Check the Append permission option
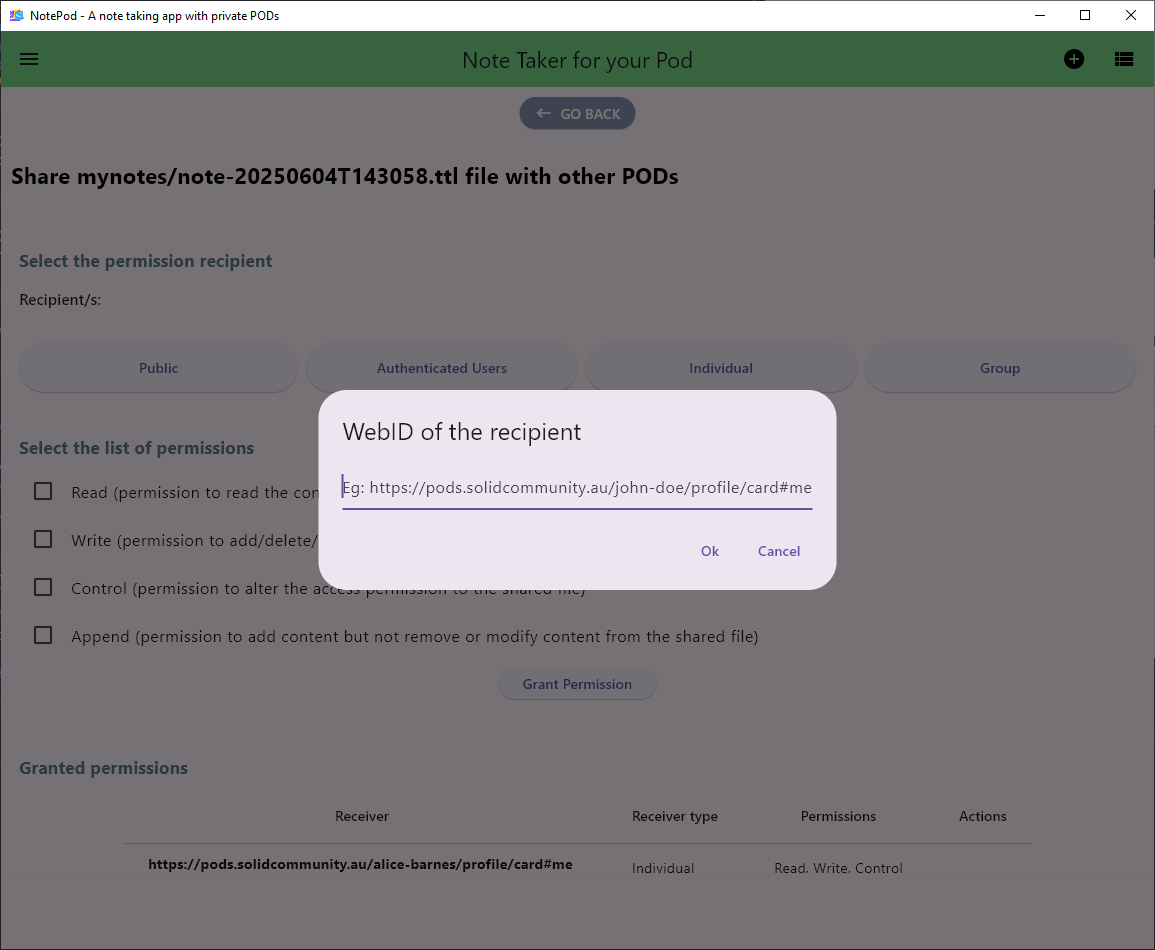This screenshot has height=950, width=1155. coord(42,635)
